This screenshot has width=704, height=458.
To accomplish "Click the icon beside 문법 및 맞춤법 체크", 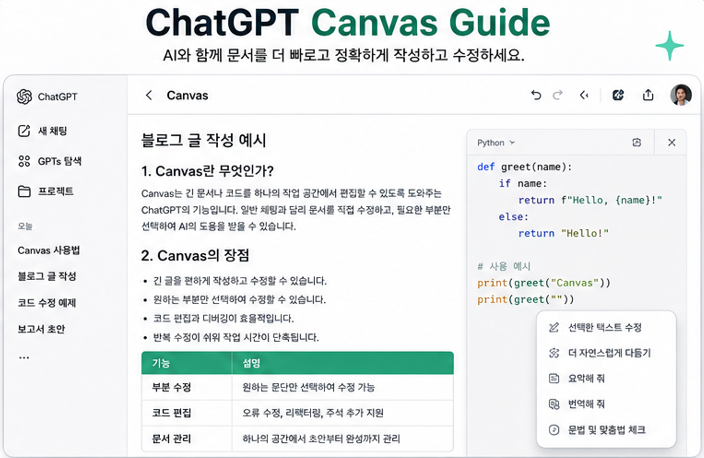I will [x=554, y=430].
